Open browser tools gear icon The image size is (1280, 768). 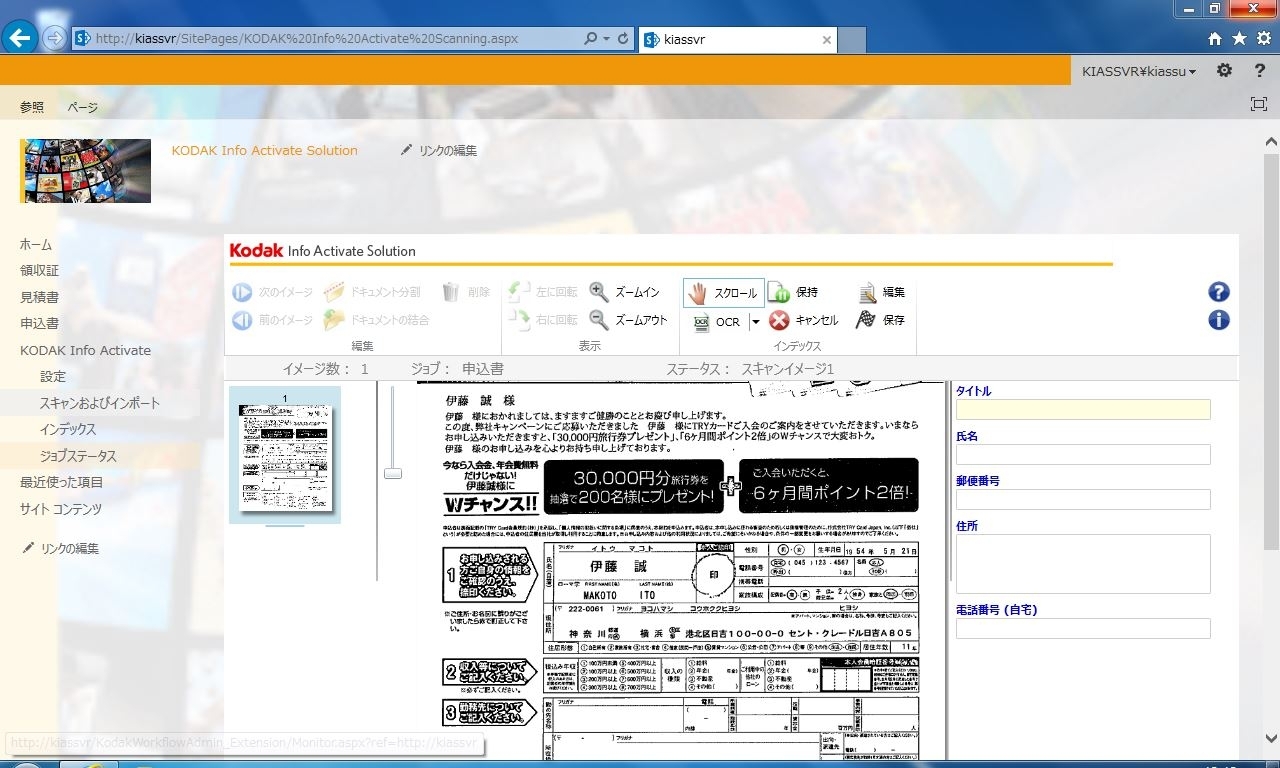tap(1263, 39)
